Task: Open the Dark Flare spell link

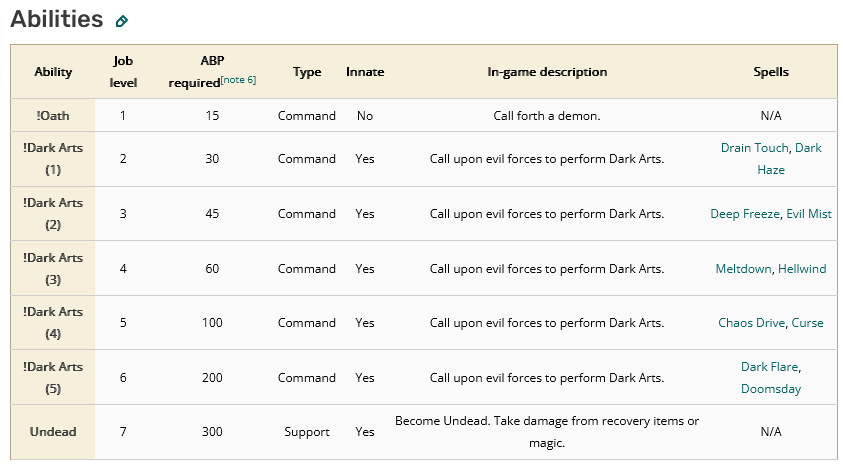Action: coord(769,367)
